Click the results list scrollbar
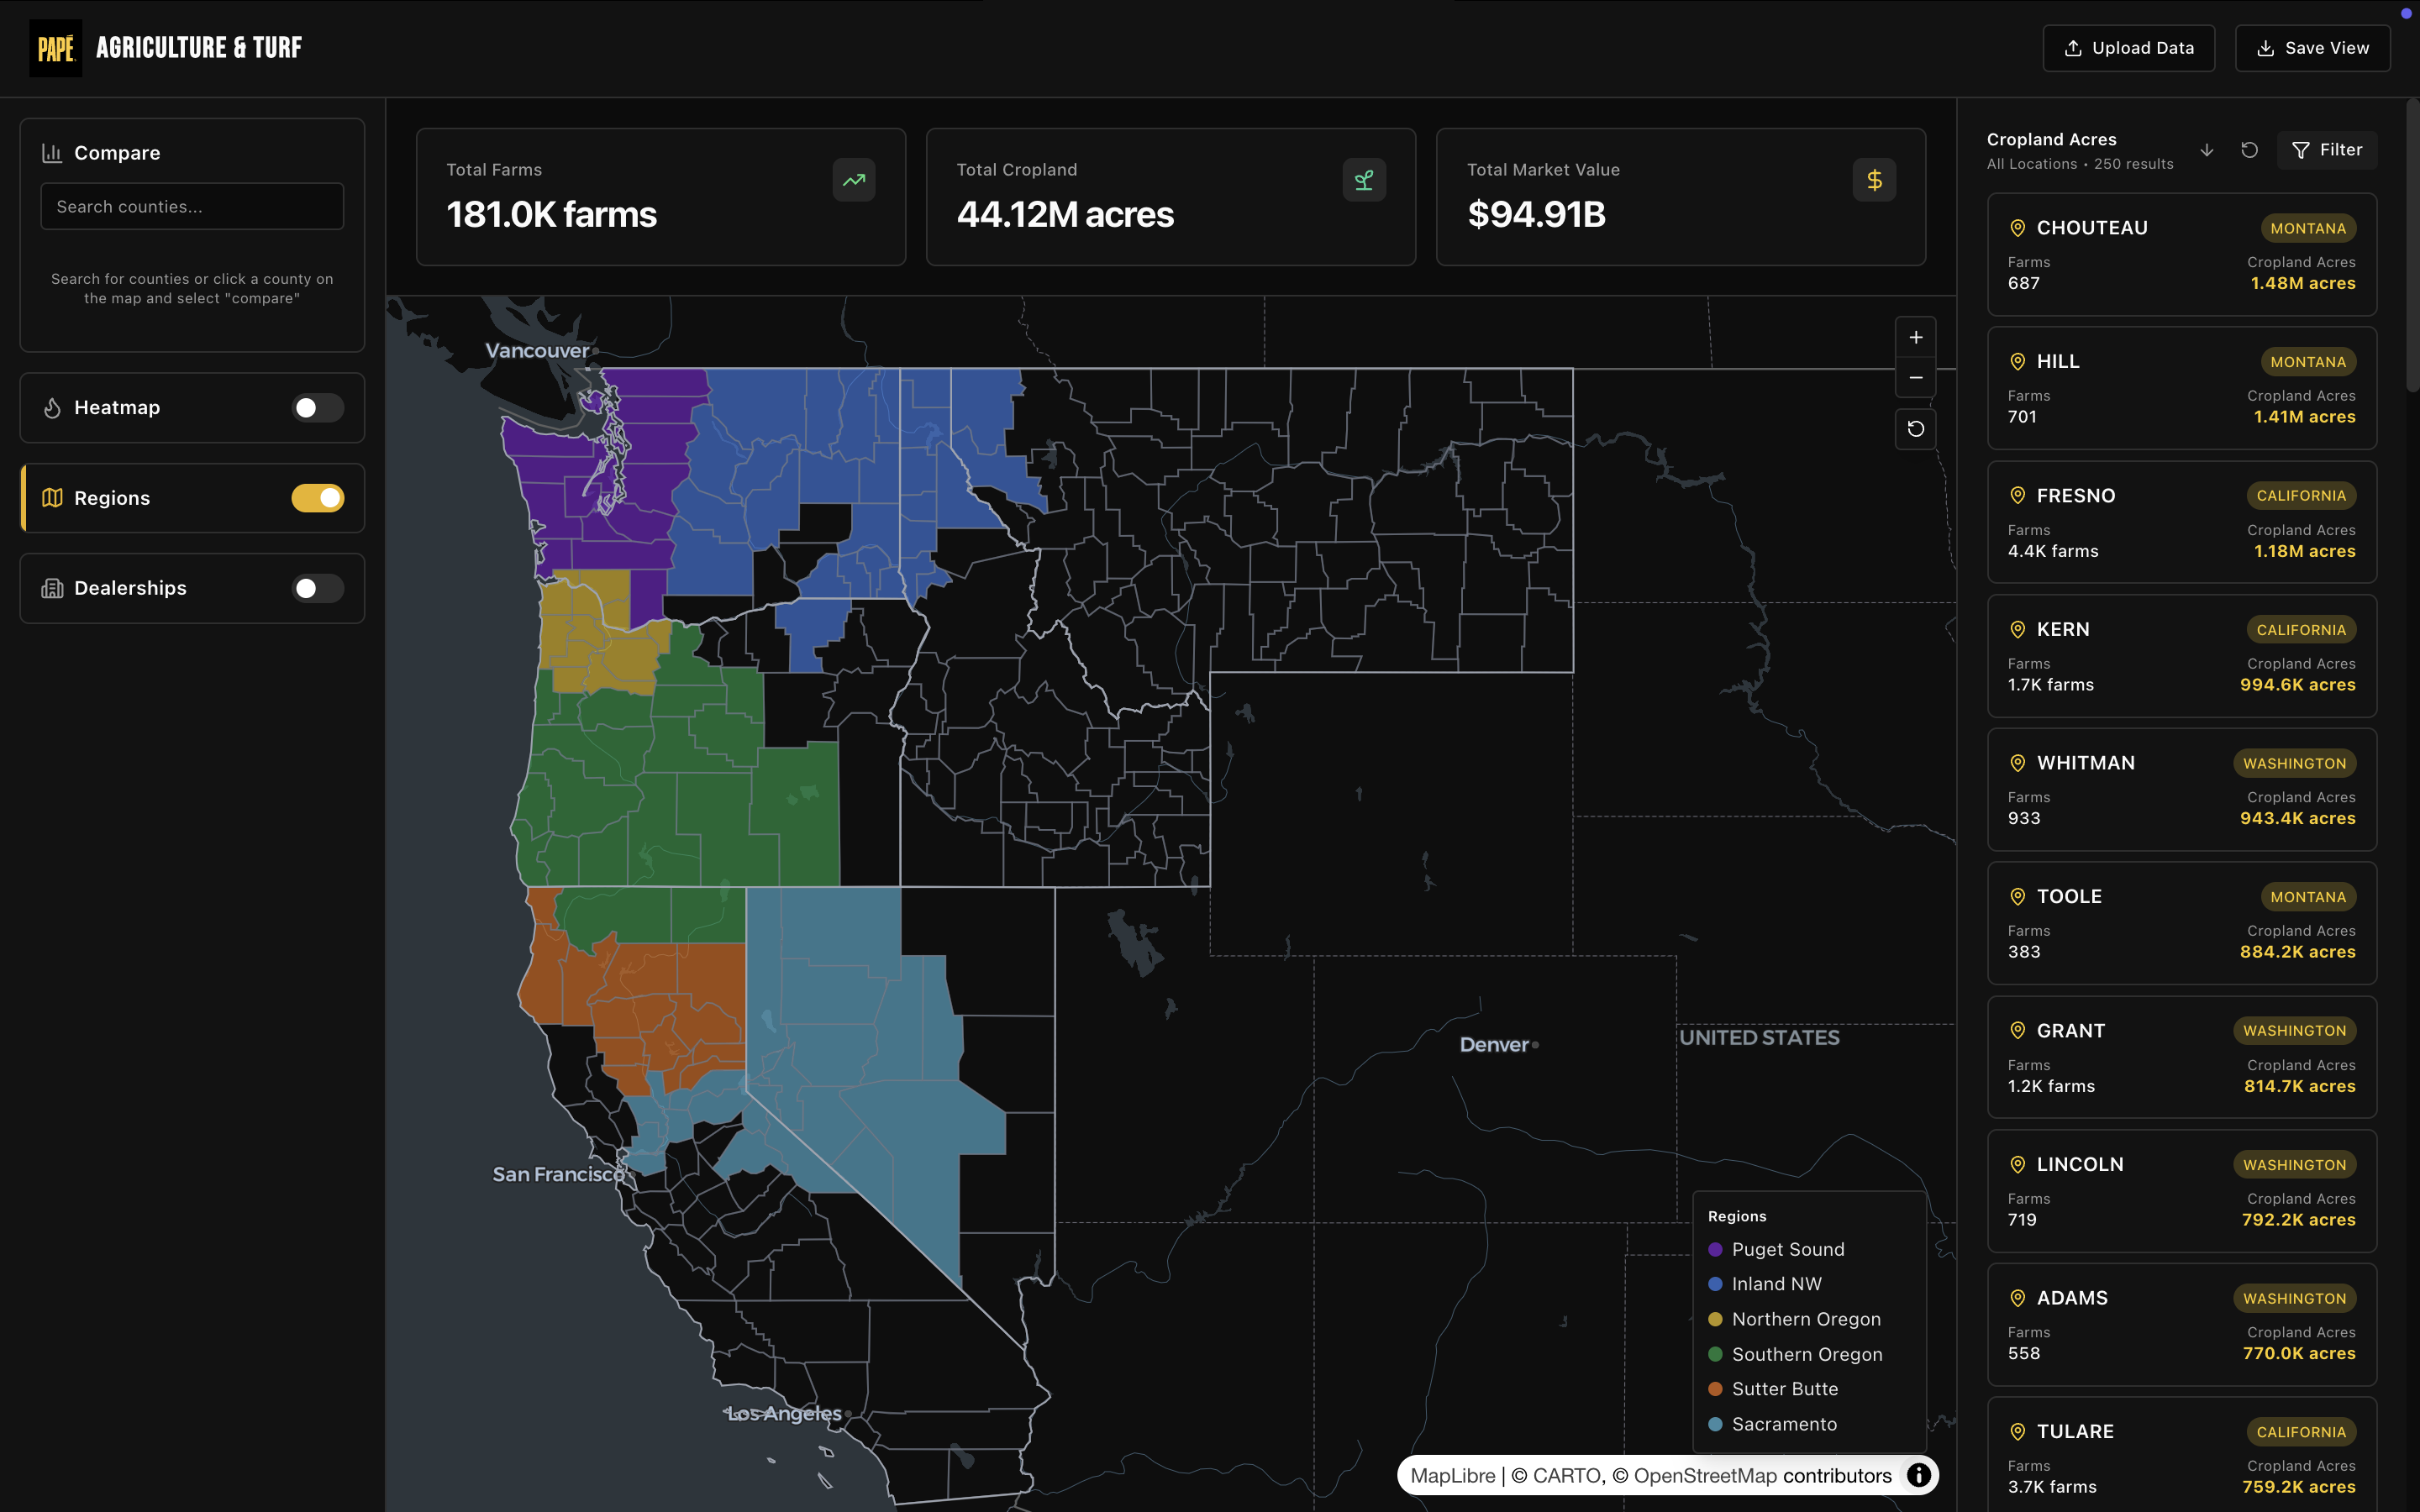Image resolution: width=2420 pixels, height=1512 pixels. tap(2412, 245)
